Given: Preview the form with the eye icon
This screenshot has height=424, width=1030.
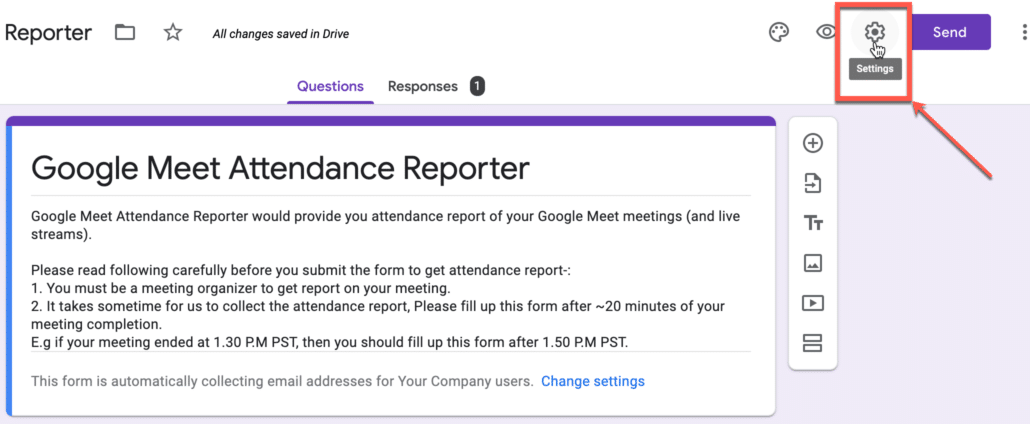Looking at the screenshot, I should [826, 32].
